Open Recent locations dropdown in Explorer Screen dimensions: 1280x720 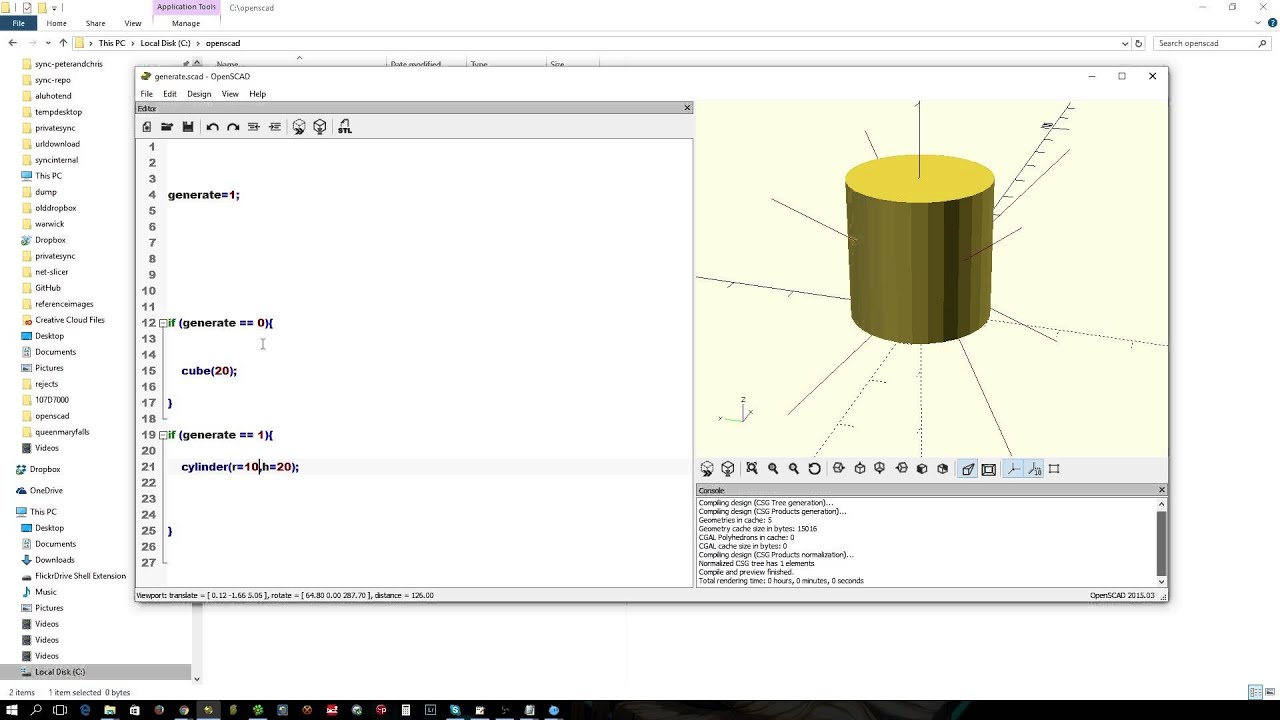click(49, 43)
